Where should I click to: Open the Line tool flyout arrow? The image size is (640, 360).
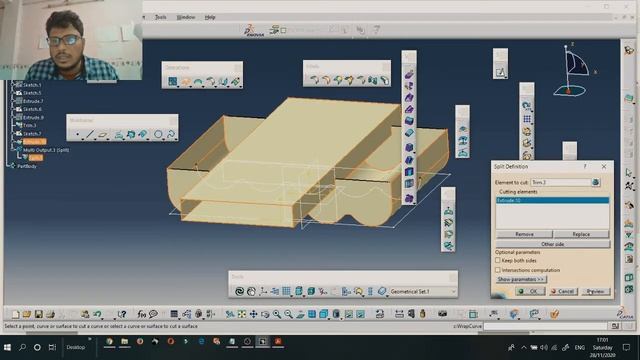[x=96, y=139]
